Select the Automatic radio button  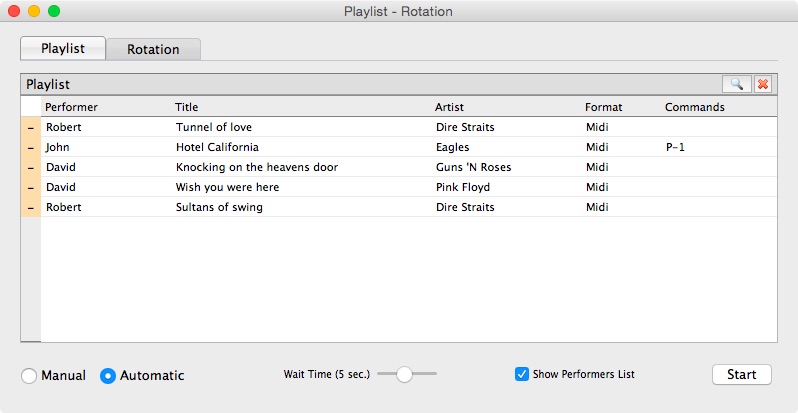108,376
